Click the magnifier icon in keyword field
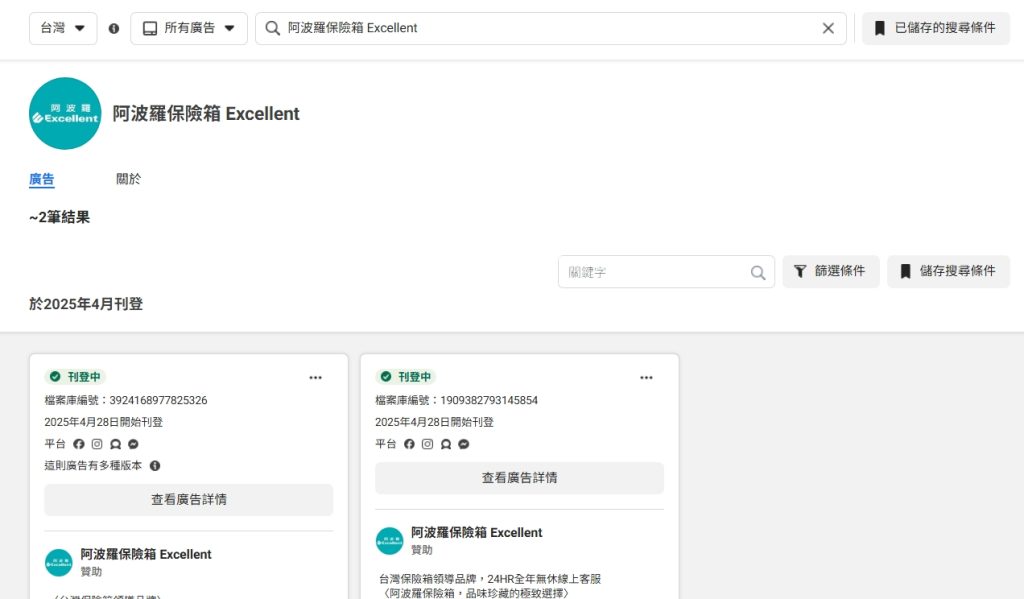 (758, 272)
